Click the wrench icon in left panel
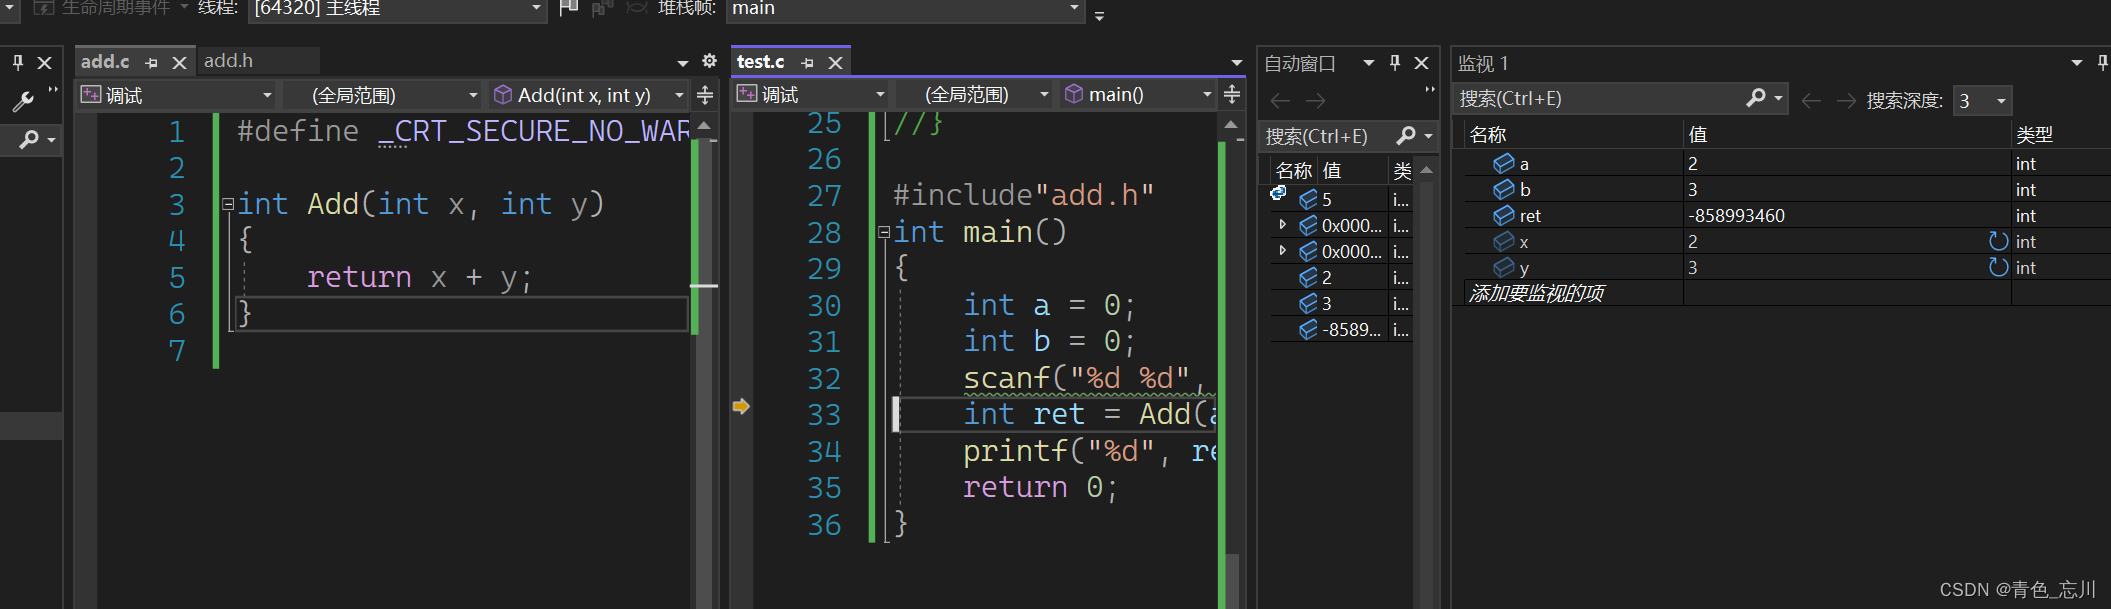Screen dimensions: 2111x609 [23, 100]
